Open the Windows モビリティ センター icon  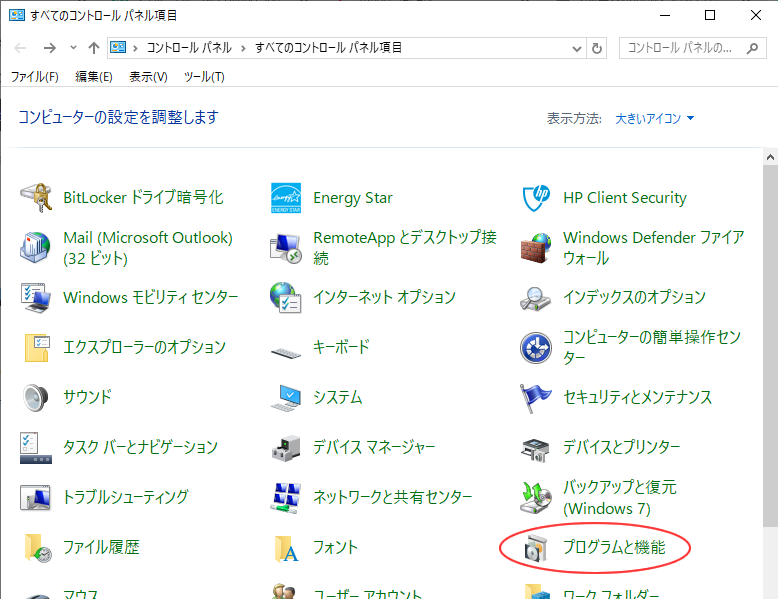[x=36, y=297]
